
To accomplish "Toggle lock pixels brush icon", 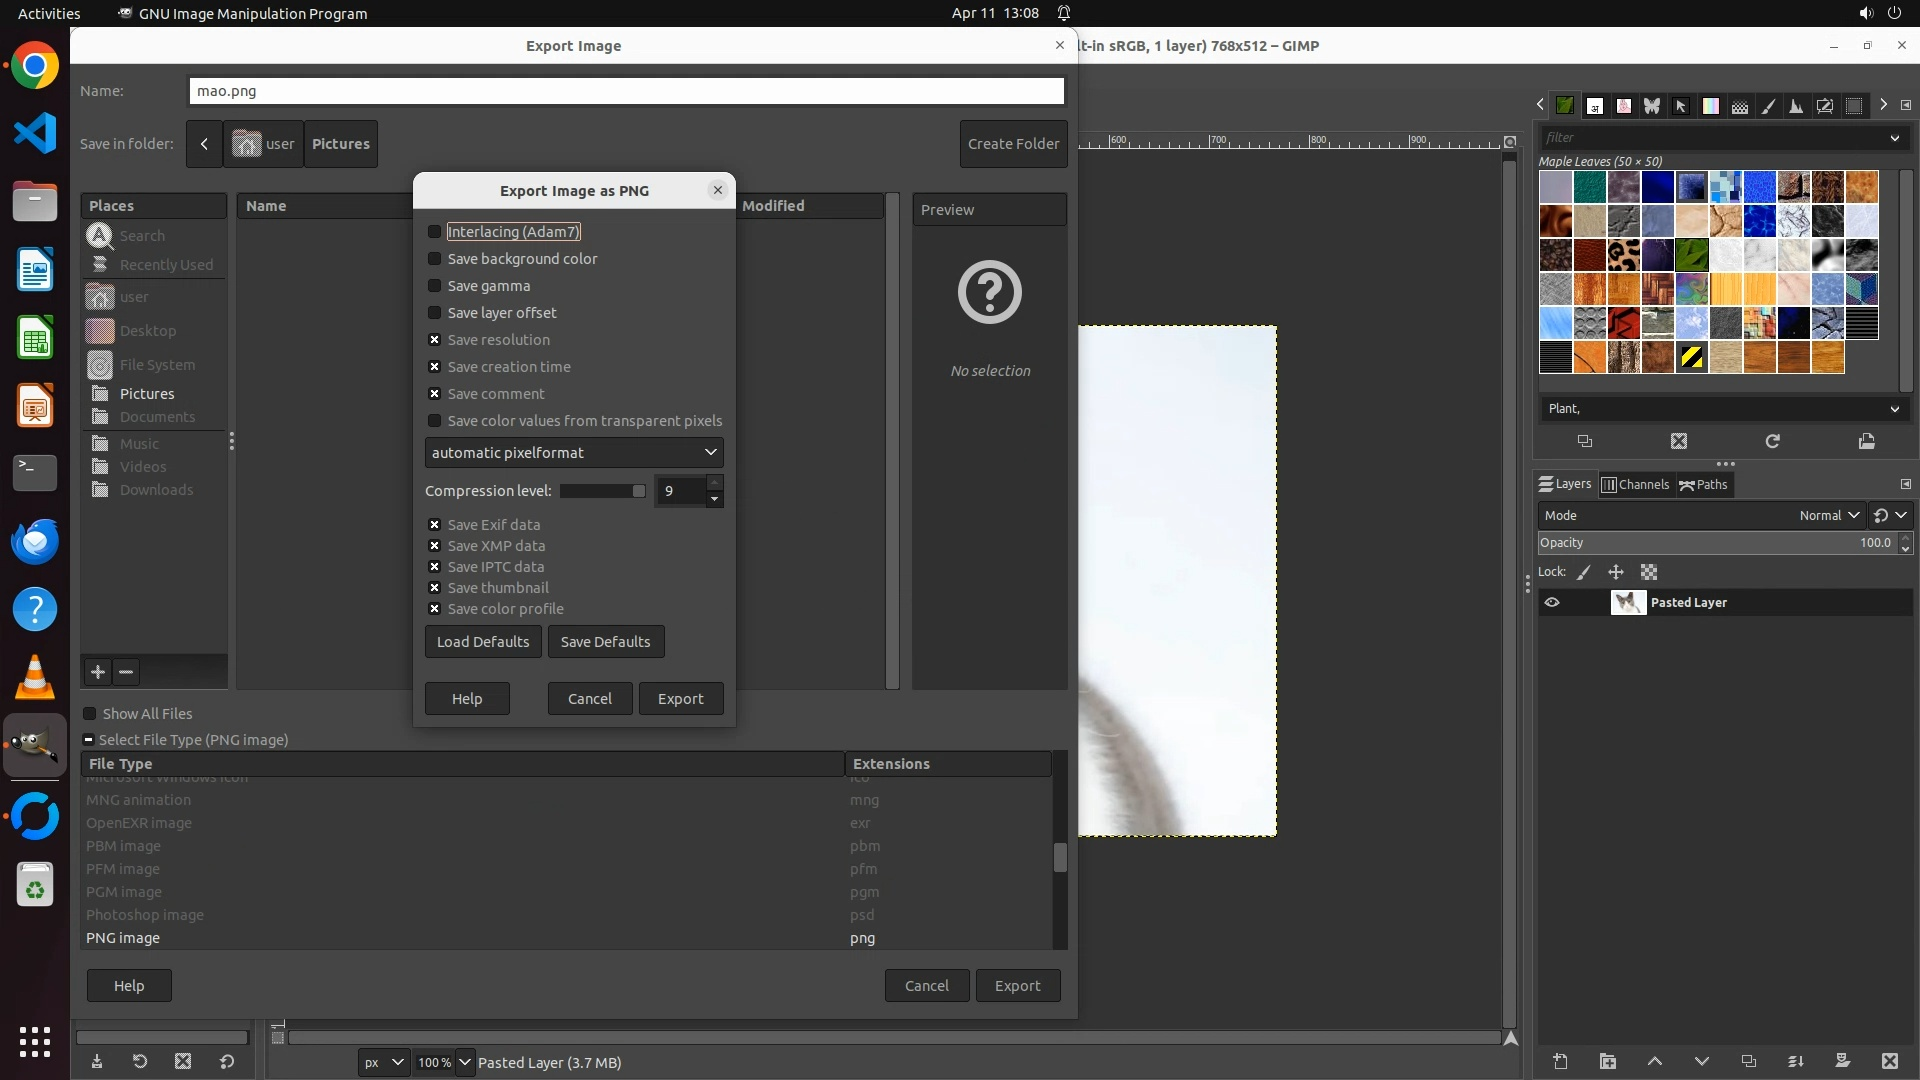I will point(1583,572).
